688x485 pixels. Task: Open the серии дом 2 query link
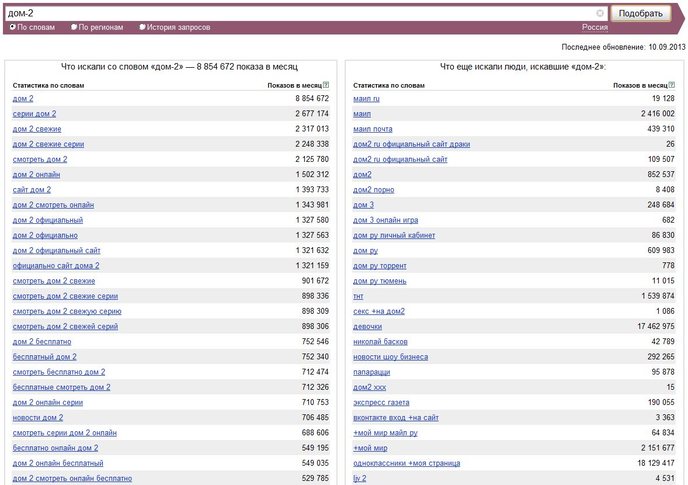[34, 114]
